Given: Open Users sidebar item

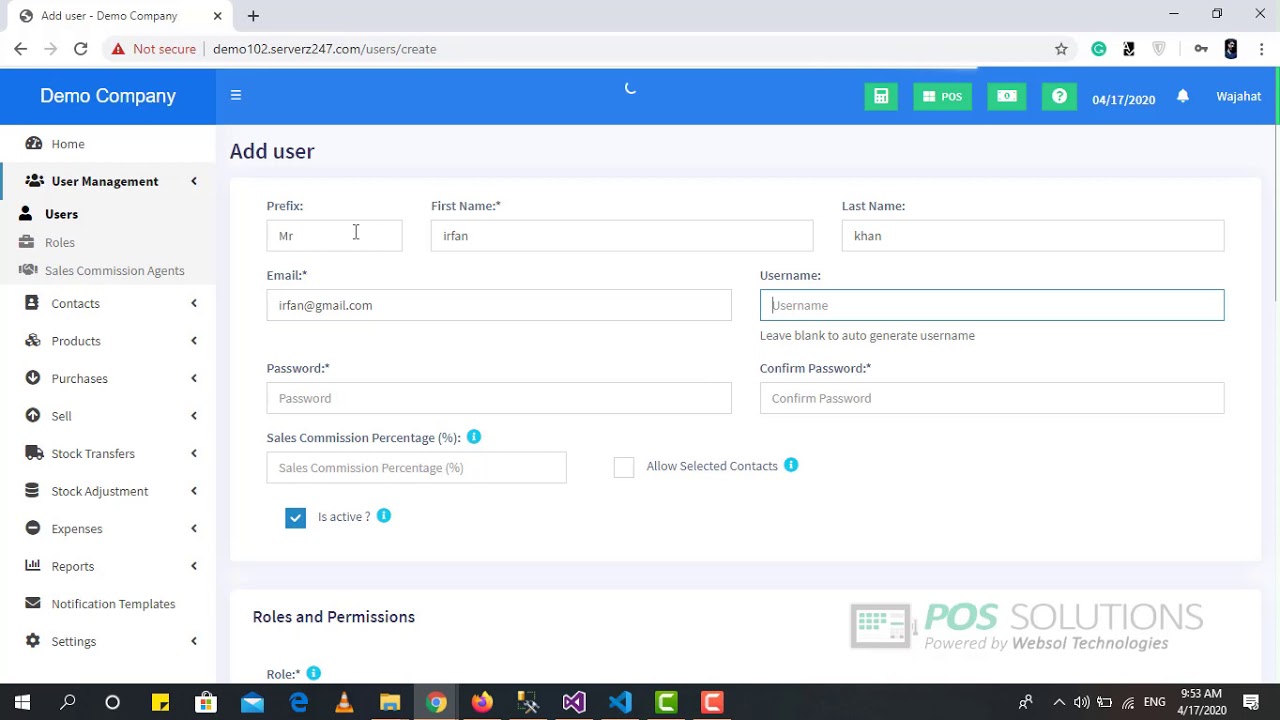Looking at the screenshot, I should click(61, 214).
